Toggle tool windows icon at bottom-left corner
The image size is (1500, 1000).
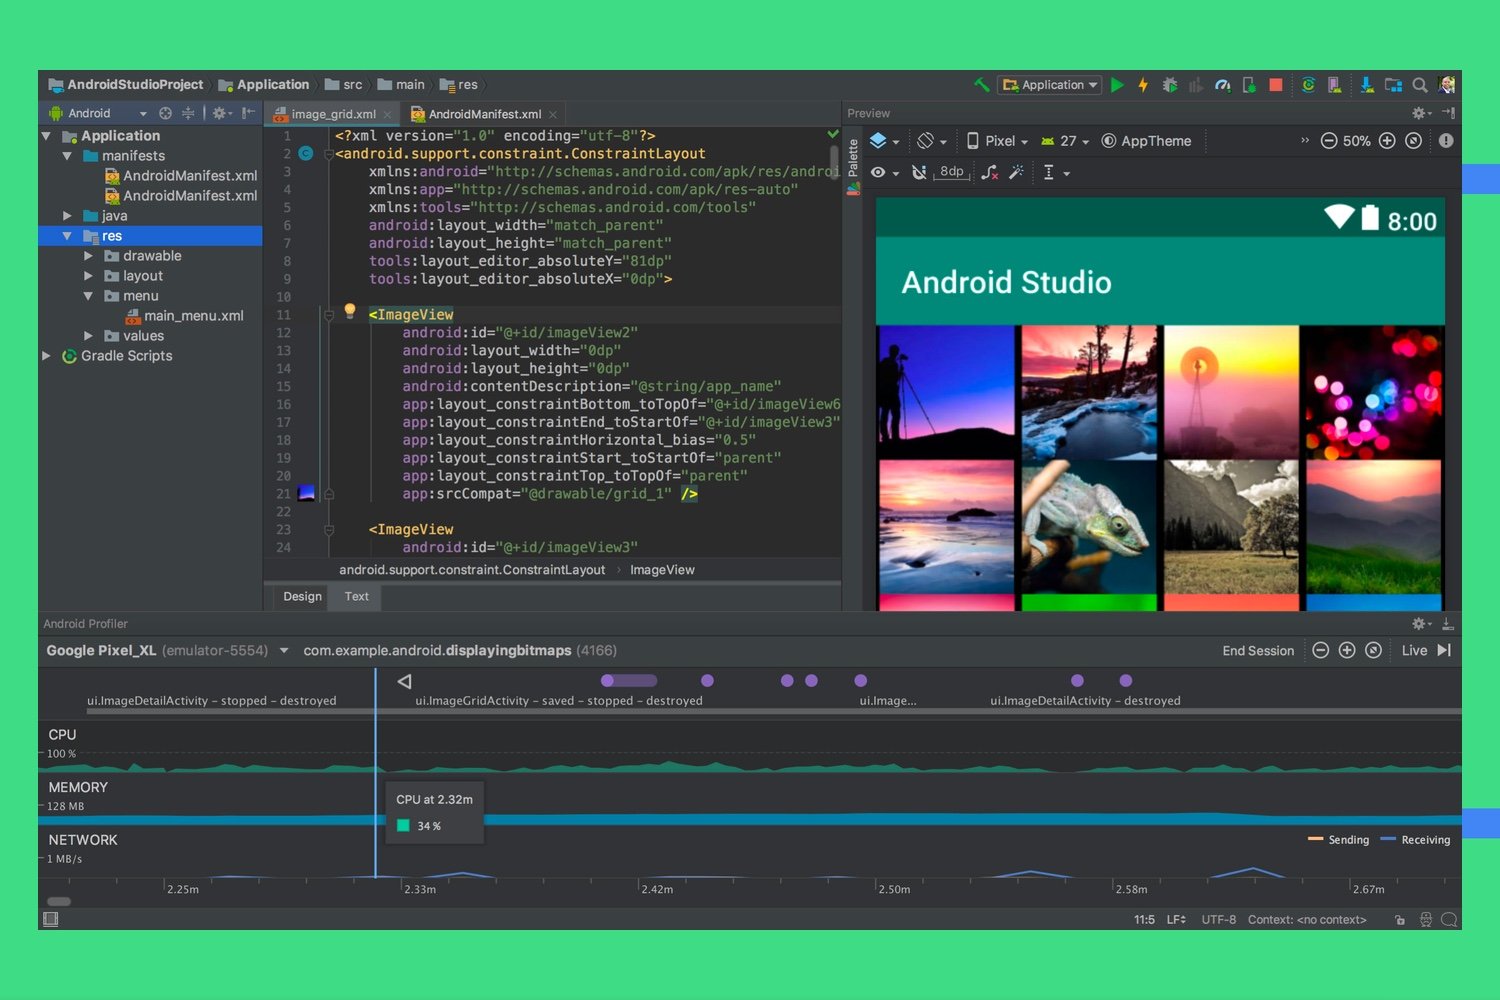(x=51, y=919)
